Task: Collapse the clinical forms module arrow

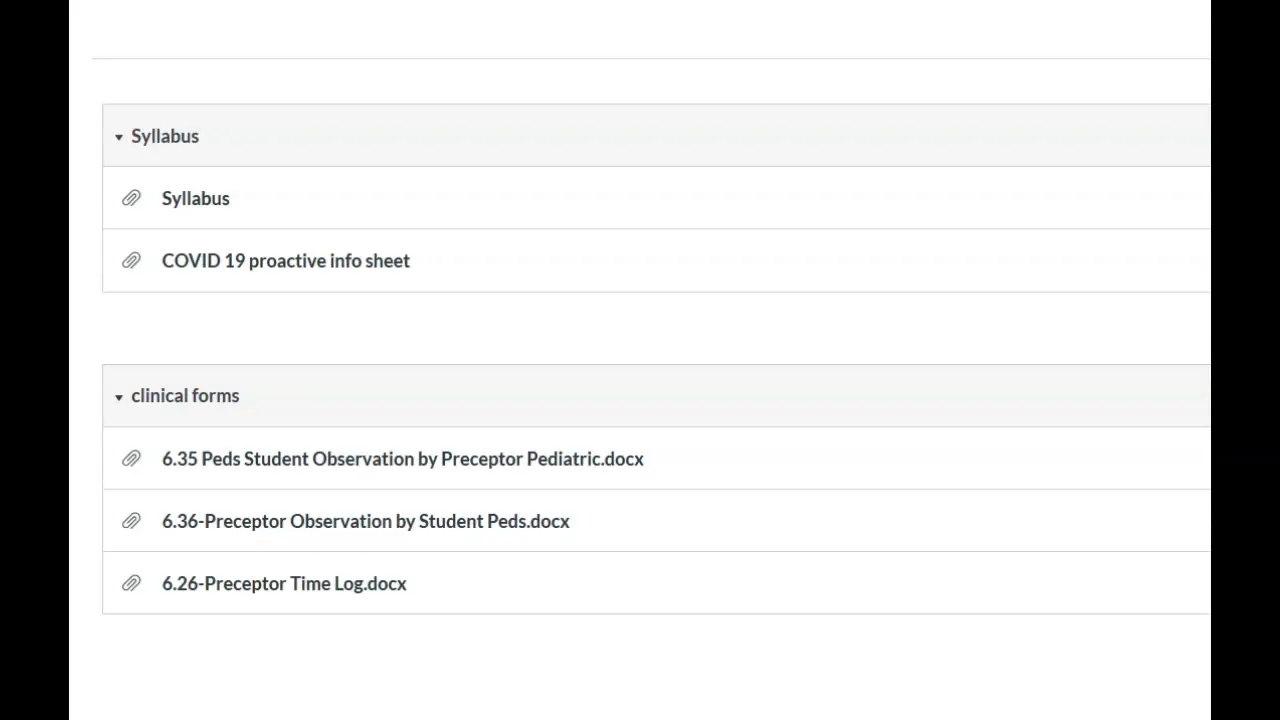Action: [119, 397]
